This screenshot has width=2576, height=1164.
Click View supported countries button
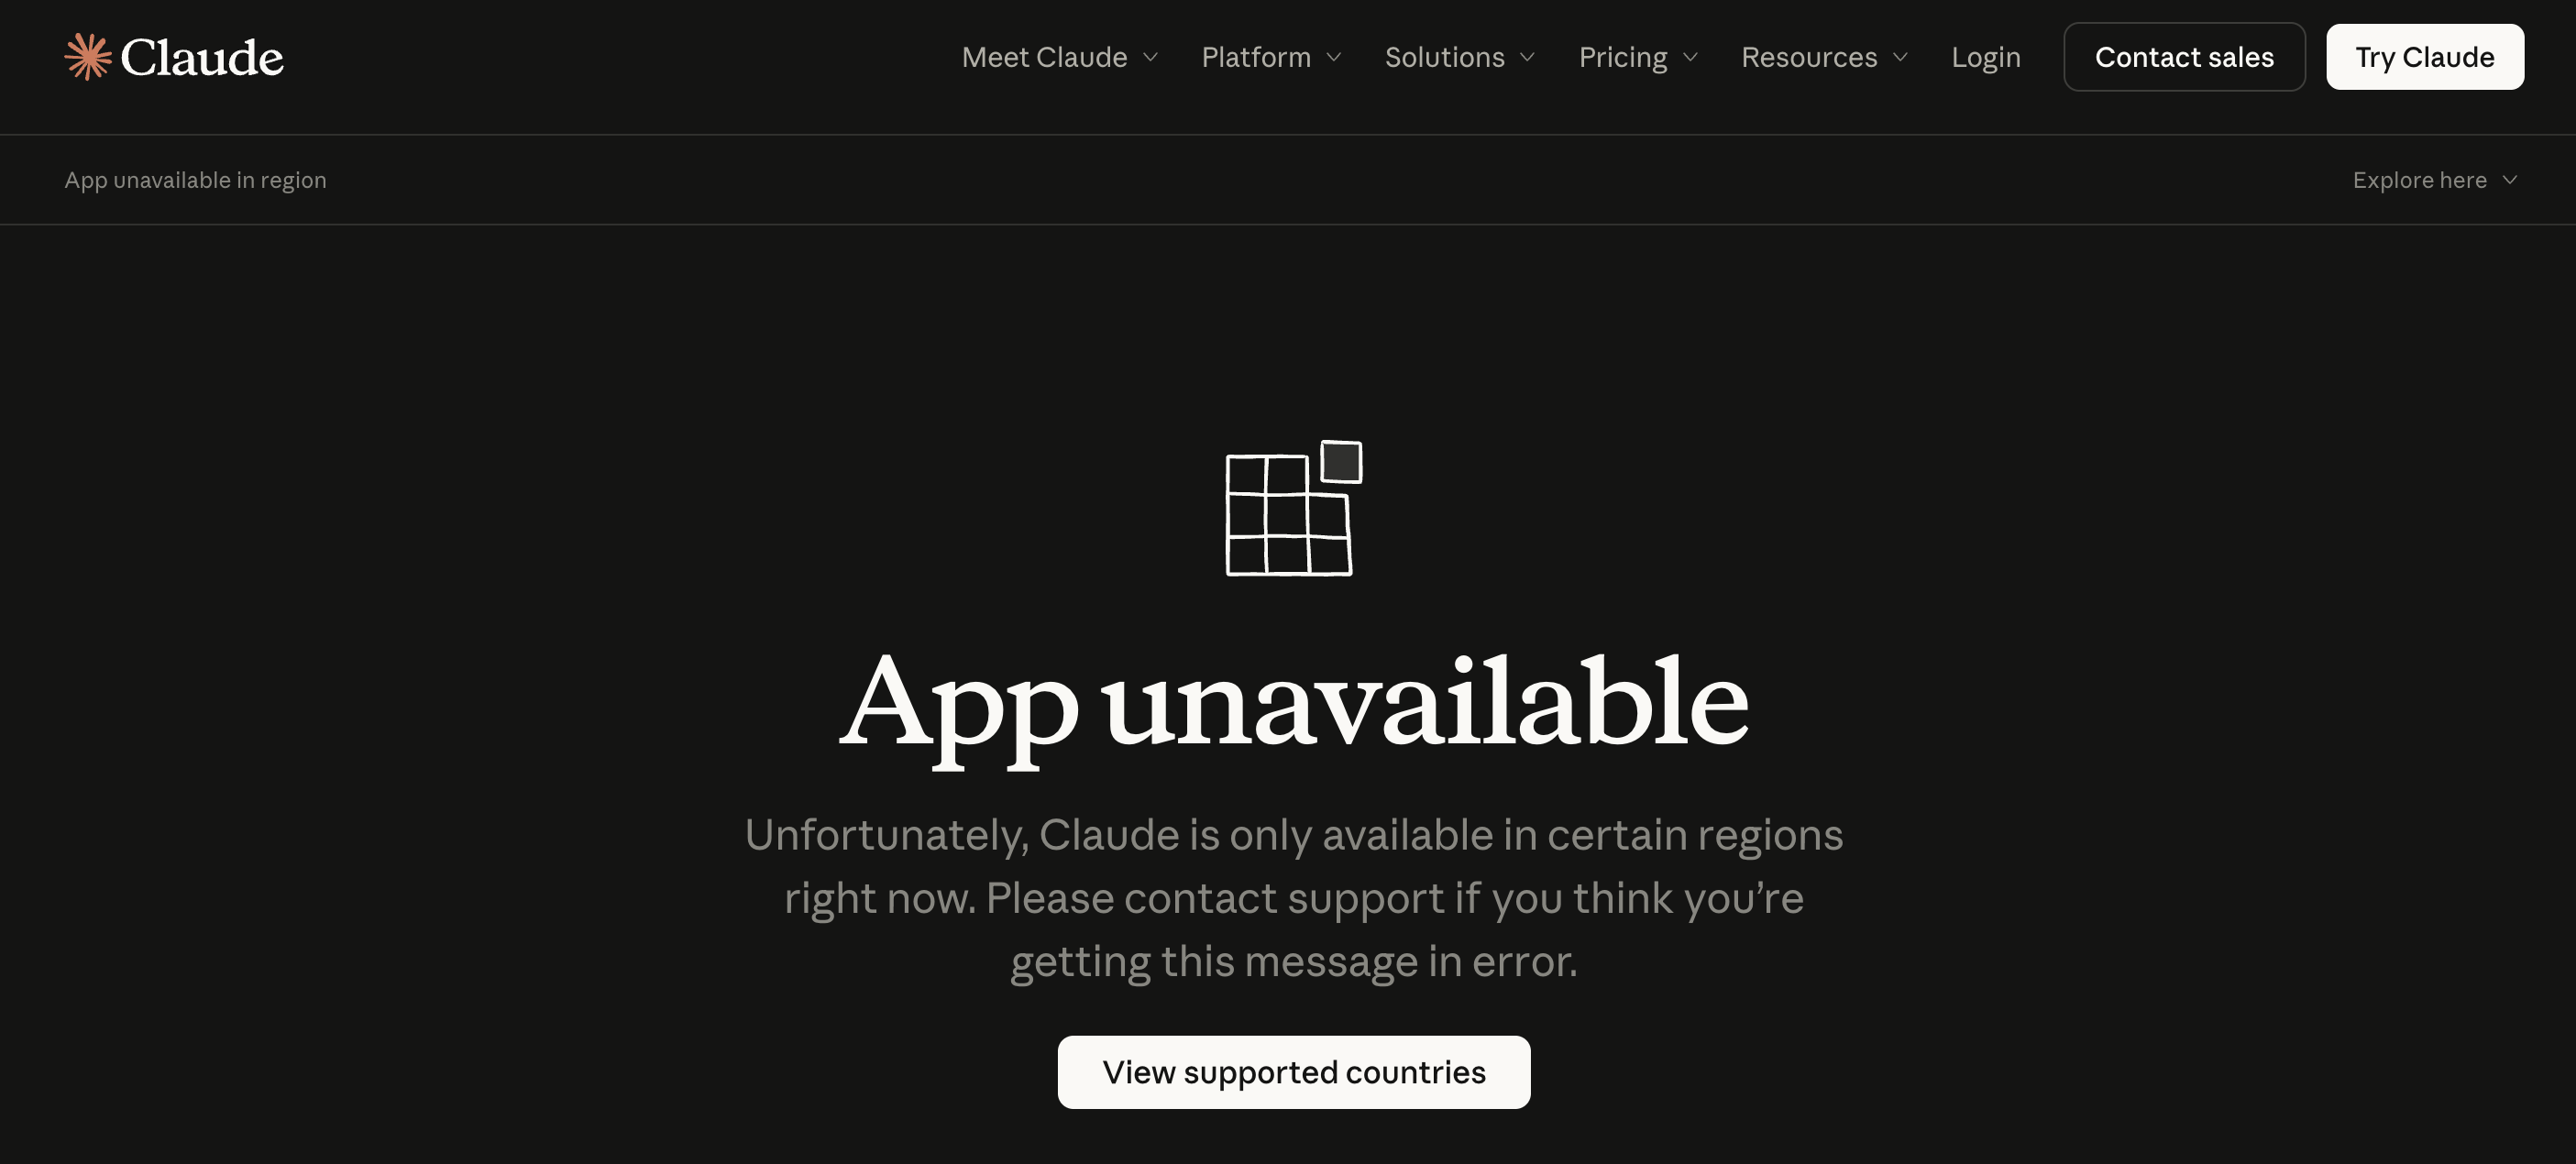tap(1294, 1072)
